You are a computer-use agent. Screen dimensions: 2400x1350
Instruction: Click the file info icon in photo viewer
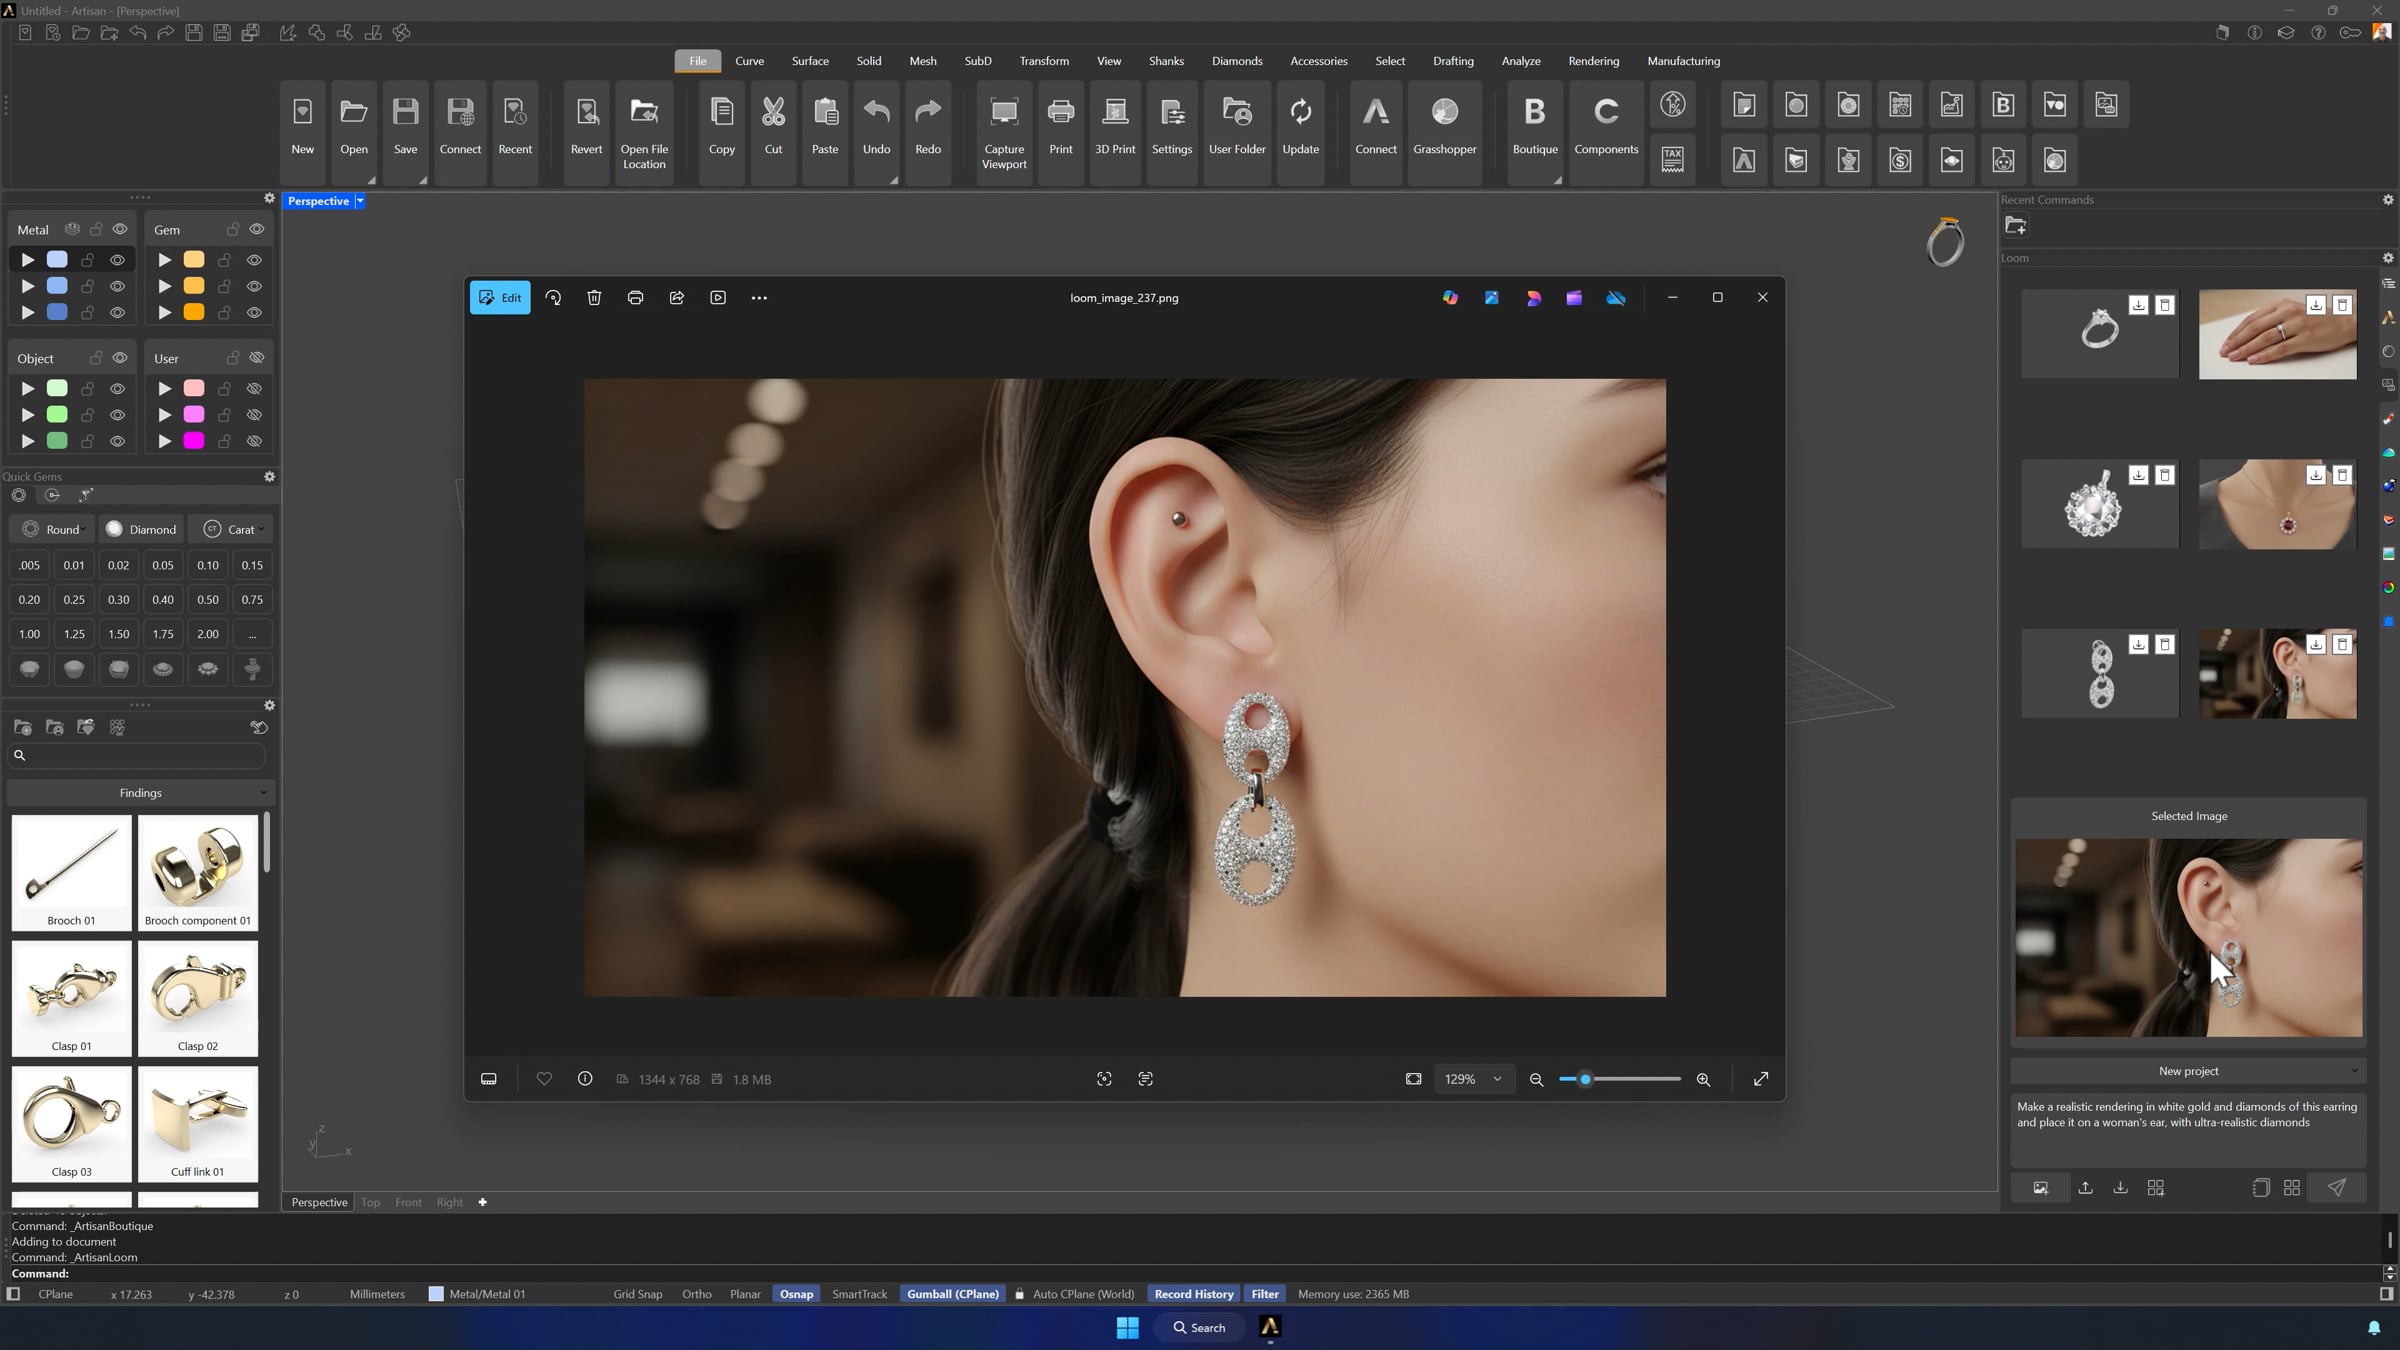point(585,1079)
